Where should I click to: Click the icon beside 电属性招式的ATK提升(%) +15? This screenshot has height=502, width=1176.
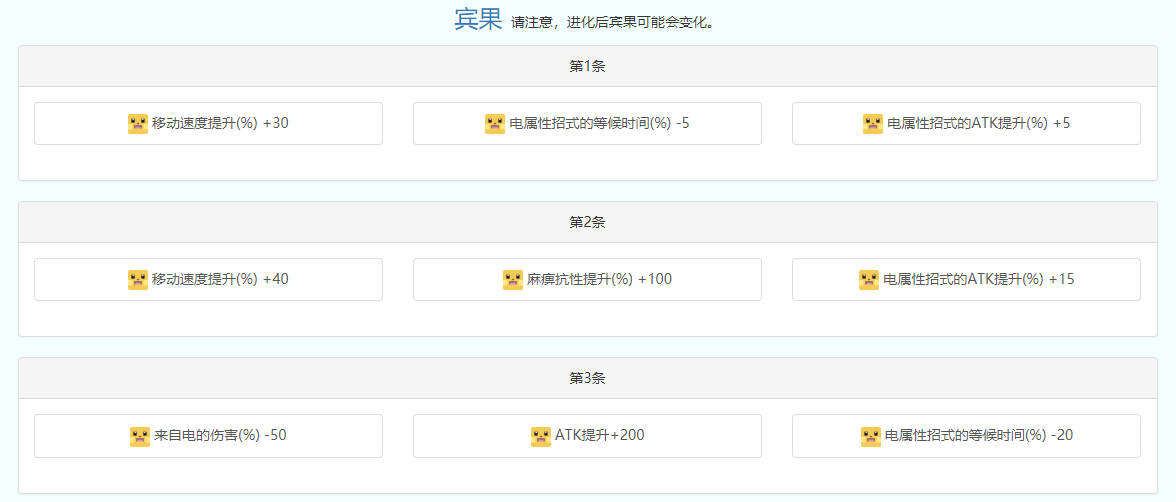pos(869,280)
